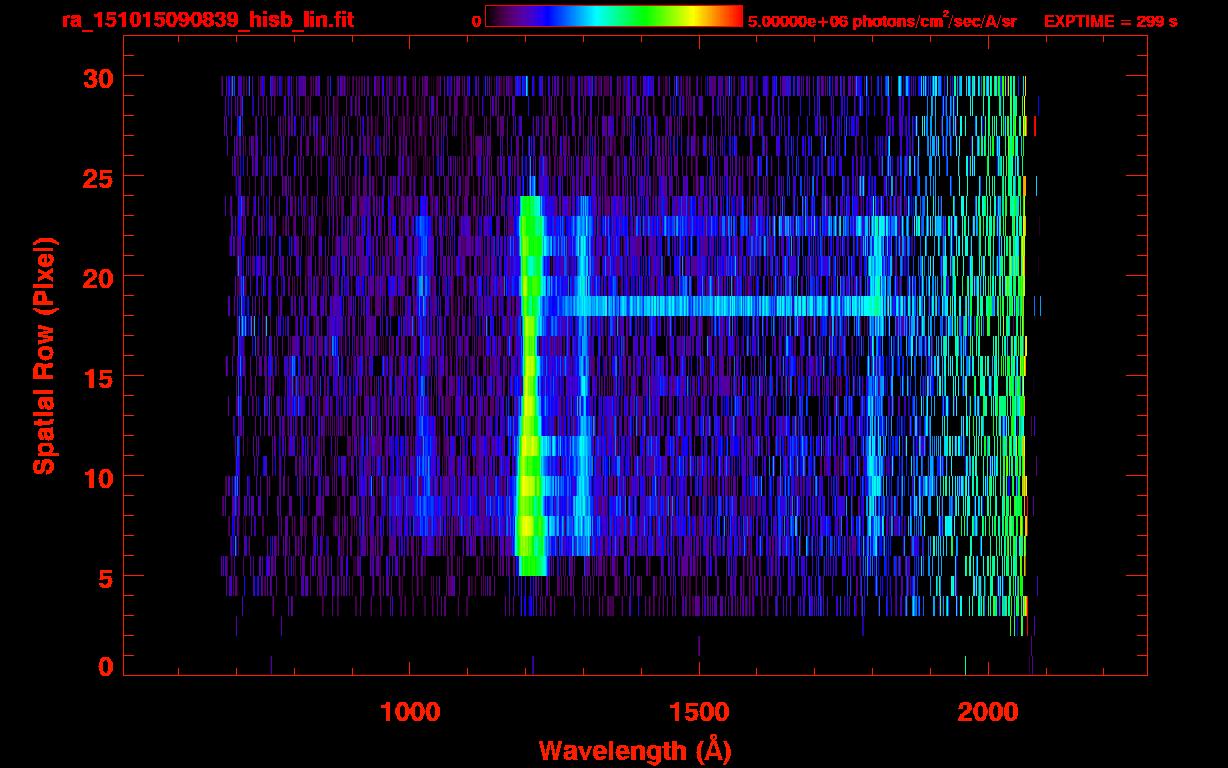
Task: Click the x-axis tick label 1000
Action: (410, 712)
